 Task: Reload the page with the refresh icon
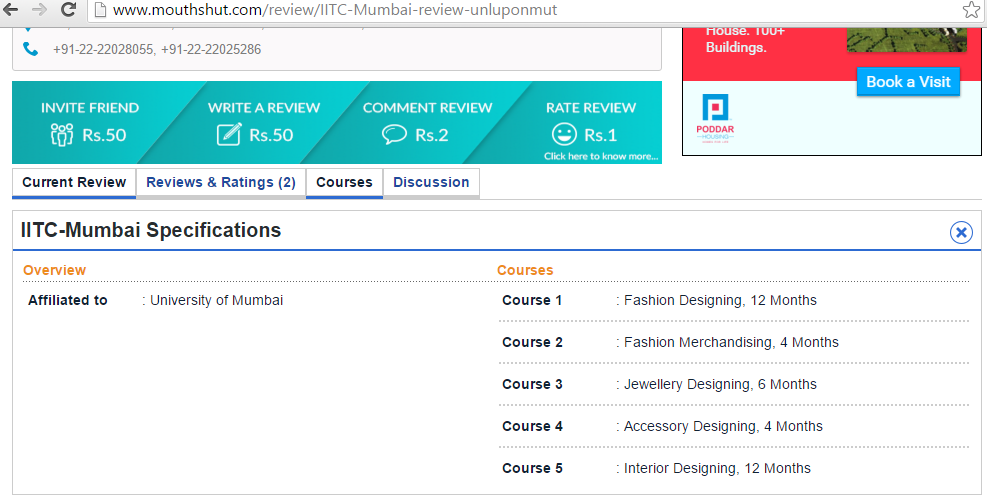68,9
